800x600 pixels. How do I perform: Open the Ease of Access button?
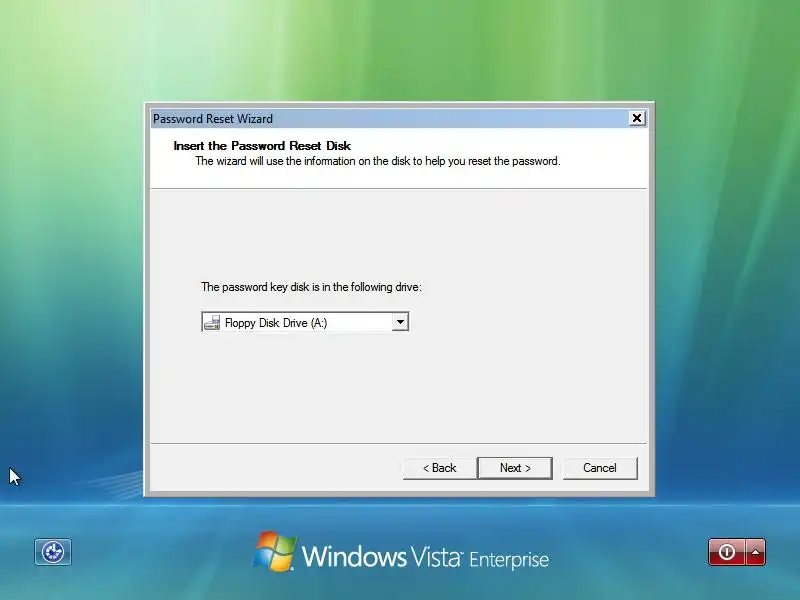click(53, 552)
